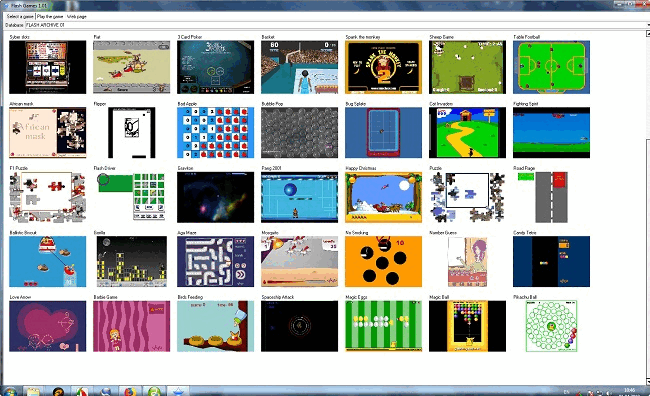Screen dimensions: 650x396
Task: Select the Bug Splake game thumbnail
Action: [x=383, y=133]
